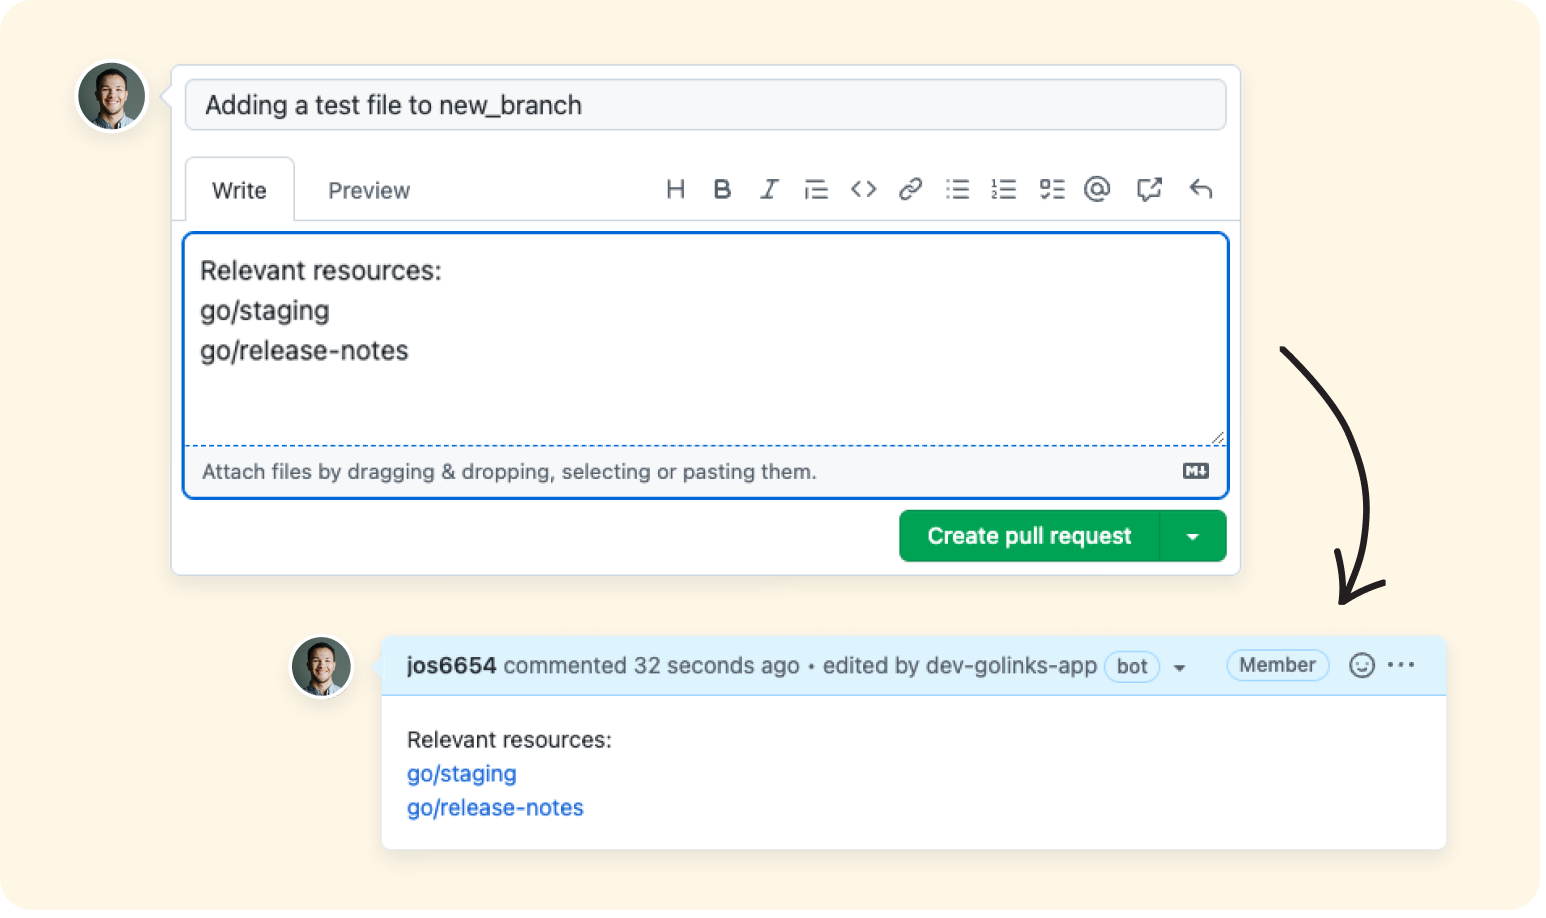Image resolution: width=1546 pixels, height=918 pixels.
Task: Add a bulleted list
Action: pos(956,189)
